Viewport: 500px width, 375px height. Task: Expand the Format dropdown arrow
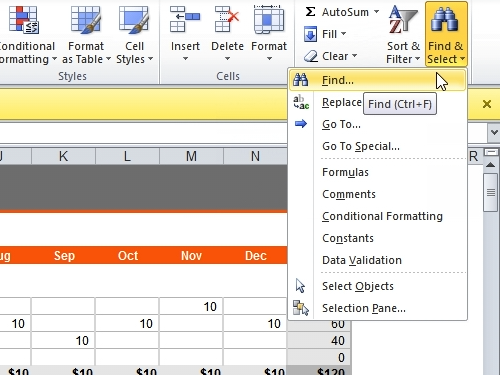(x=269, y=59)
